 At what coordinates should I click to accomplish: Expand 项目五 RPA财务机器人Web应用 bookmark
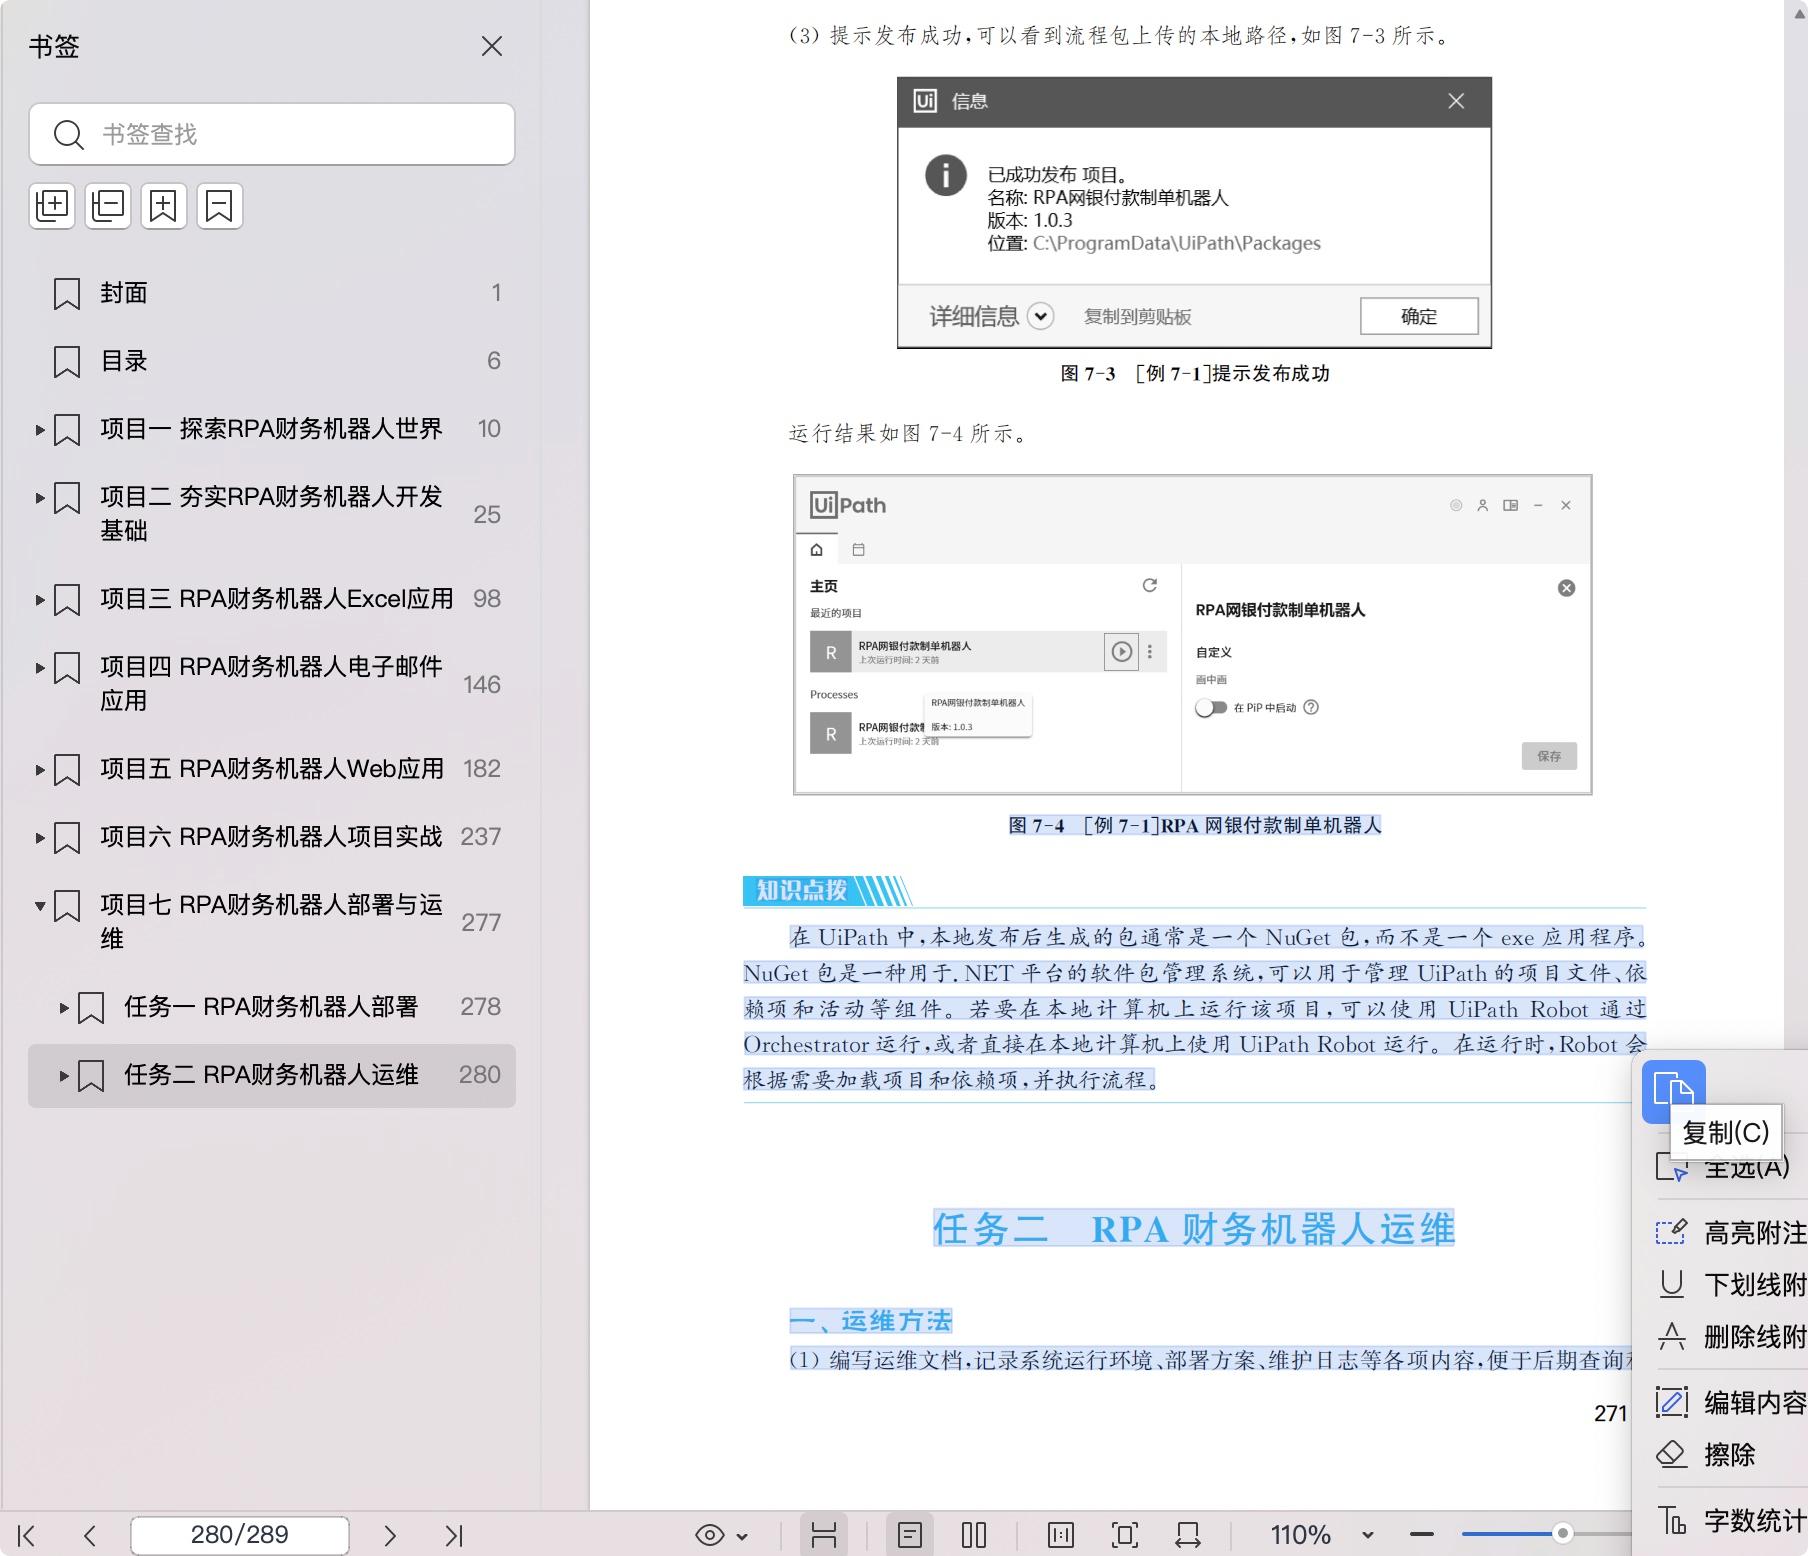click(40, 770)
